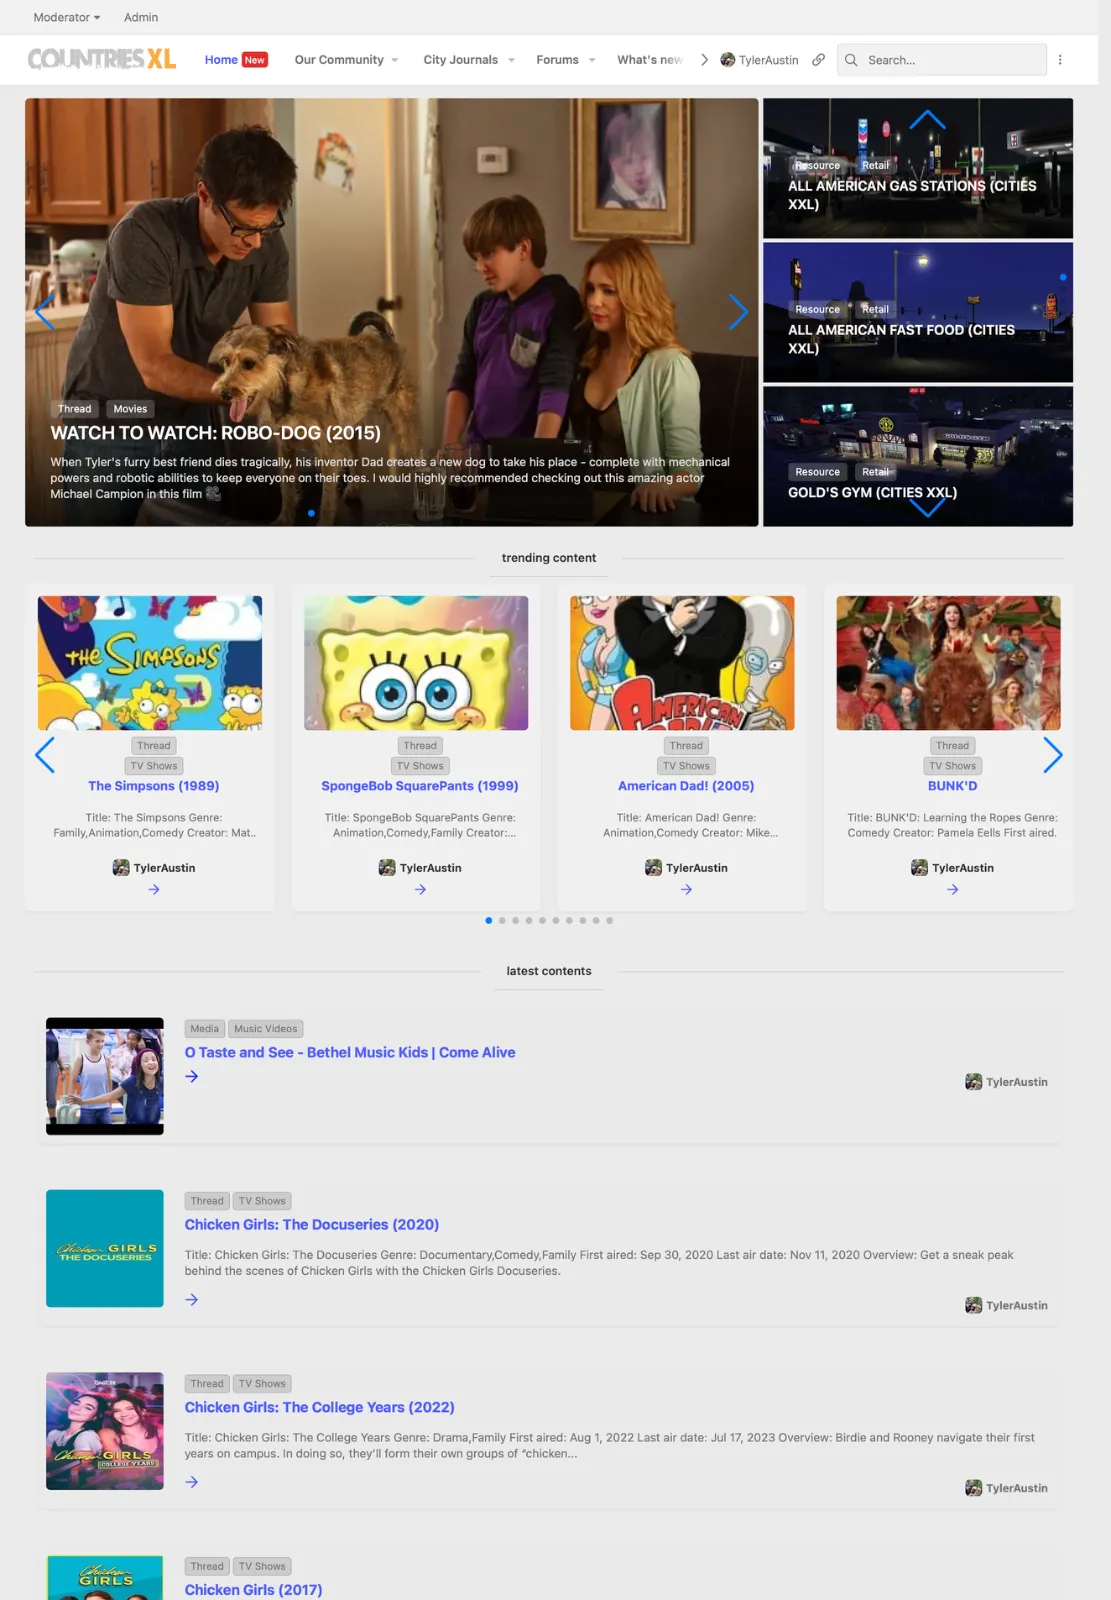The width and height of the screenshot is (1111, 1600).
Task: Open Chicken Girls (2017) thread link
Action: click(253, 1590)
